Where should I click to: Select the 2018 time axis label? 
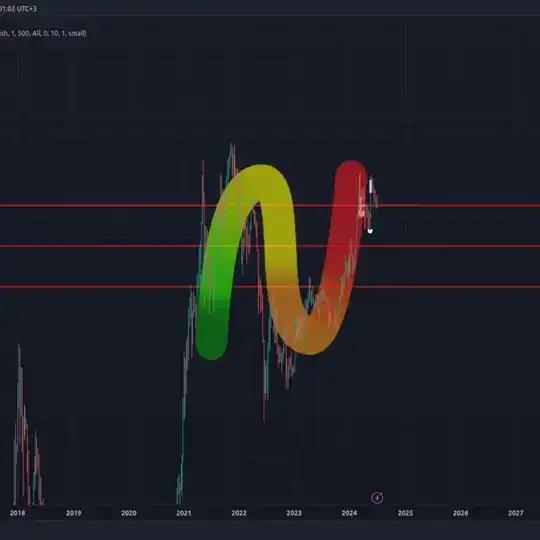[x=18, y=513]
